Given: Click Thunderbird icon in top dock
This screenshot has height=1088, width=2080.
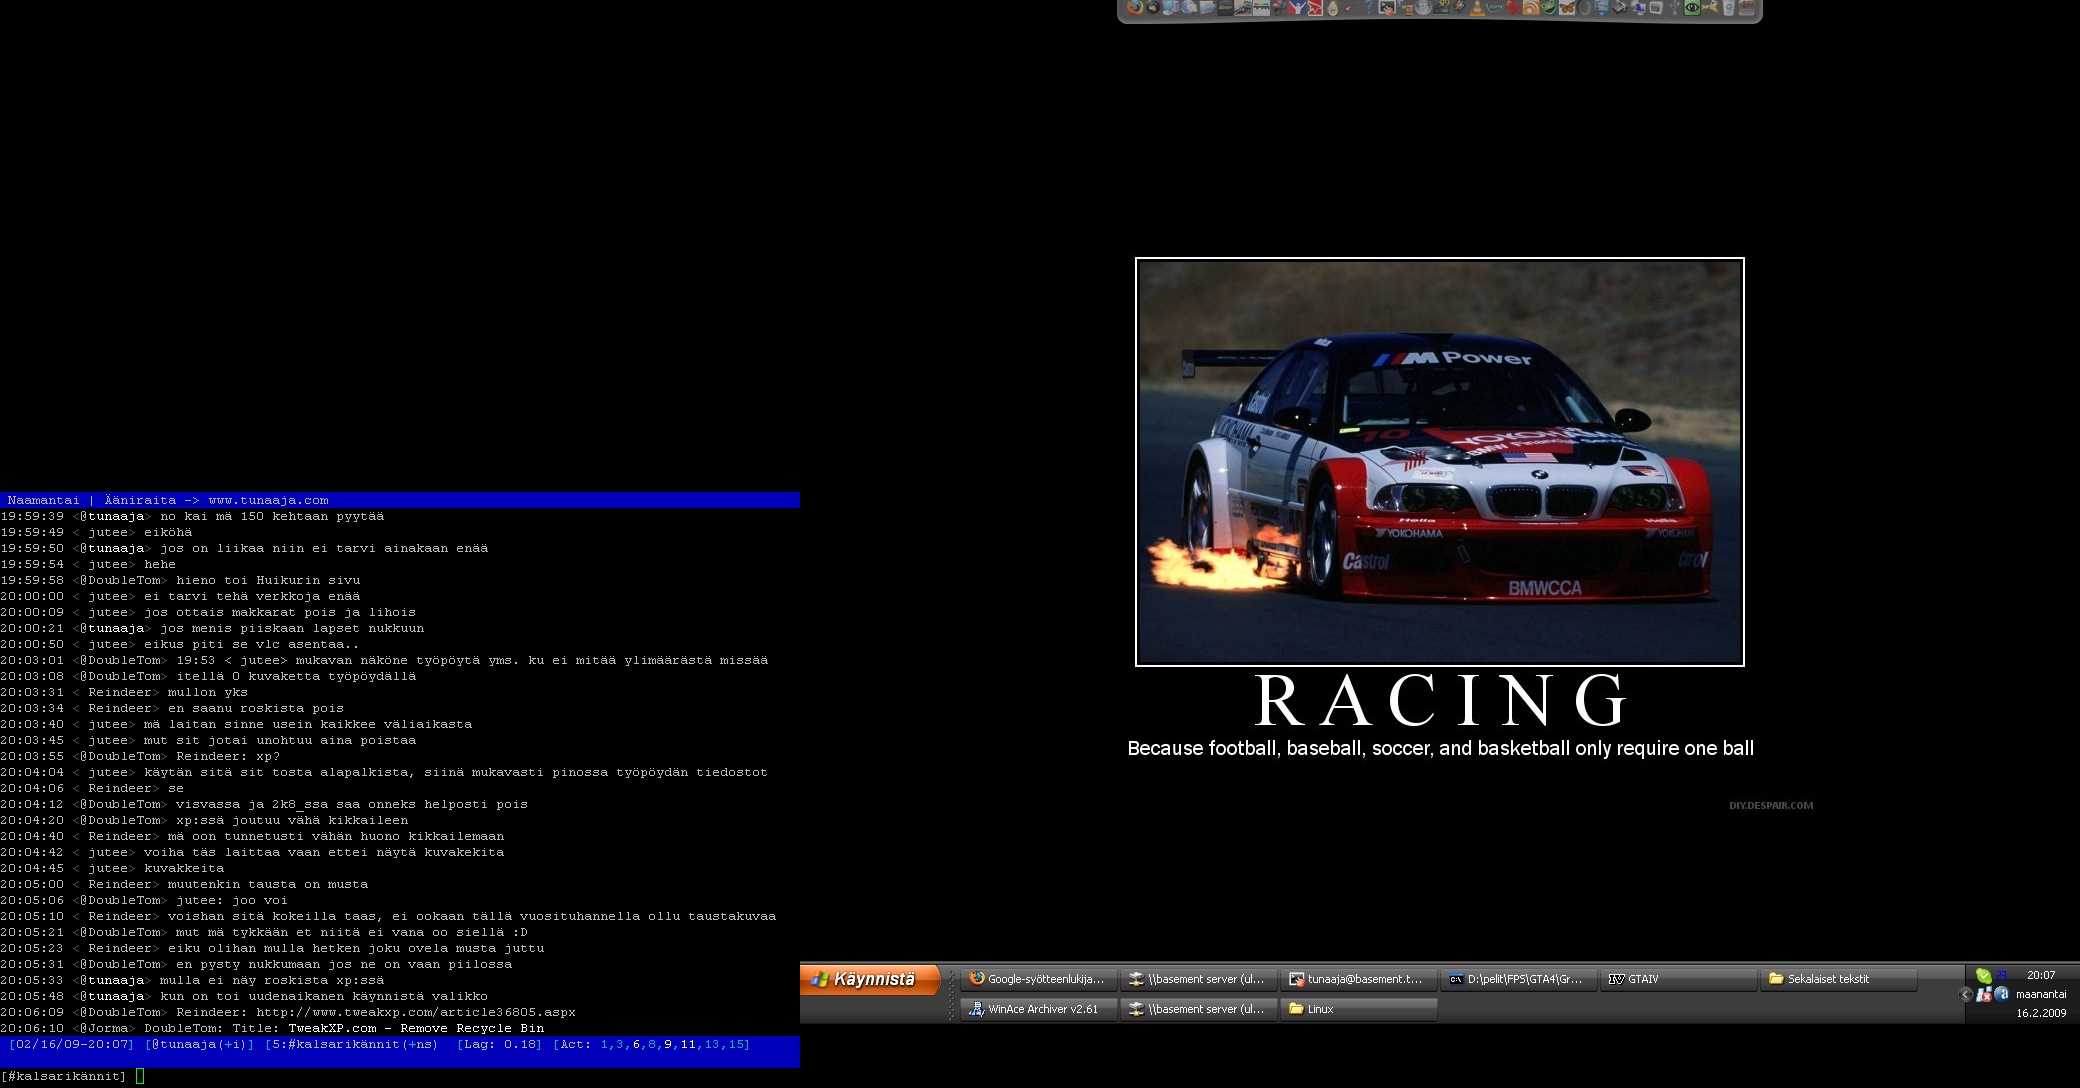Looking at the screenshot, I should [1153, 8].
